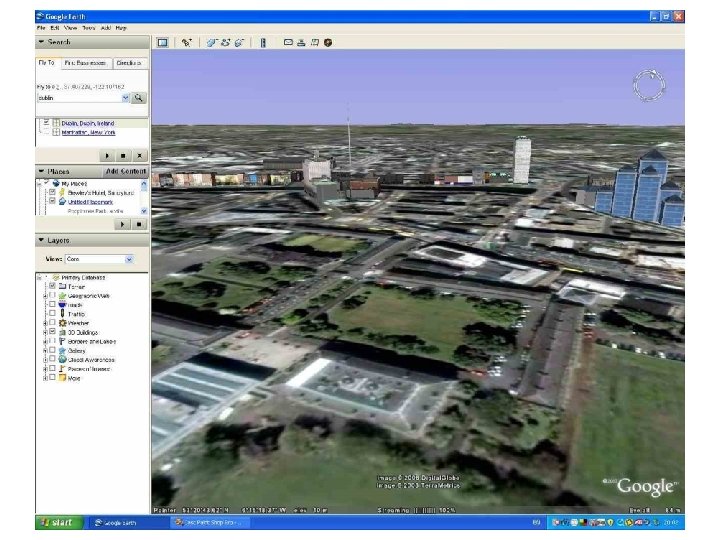Toggle the 3D Buildings layer checkbox

pyautogui.click(x=52, y=332)
